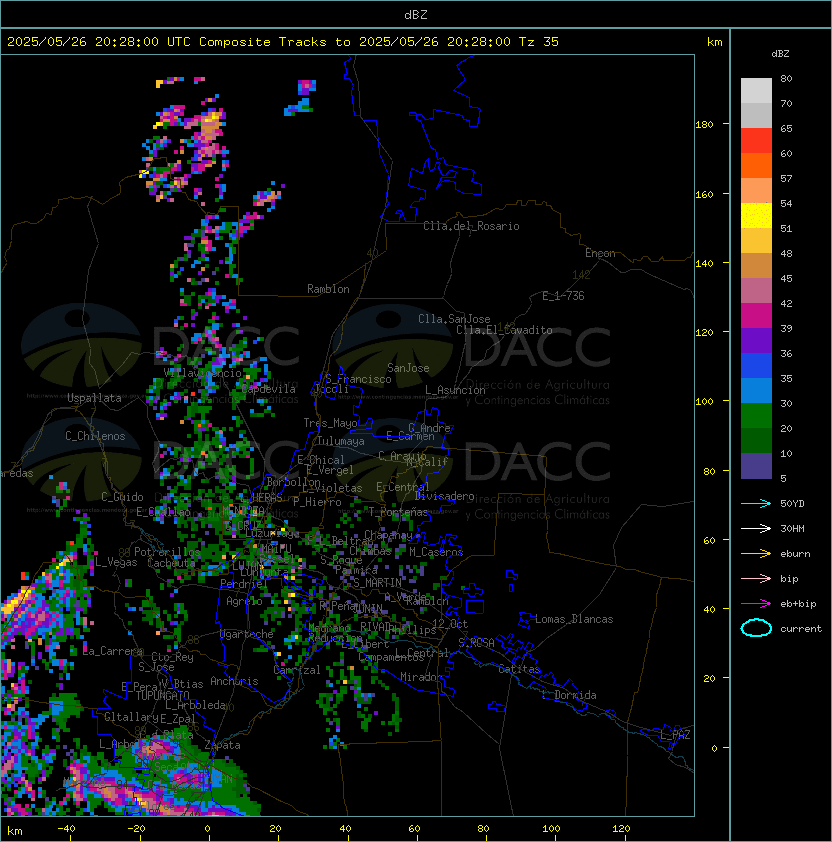Click the 'C_Chilenos' map label
The height and width of the screenshot is (842, 832).
pos(95,436)
